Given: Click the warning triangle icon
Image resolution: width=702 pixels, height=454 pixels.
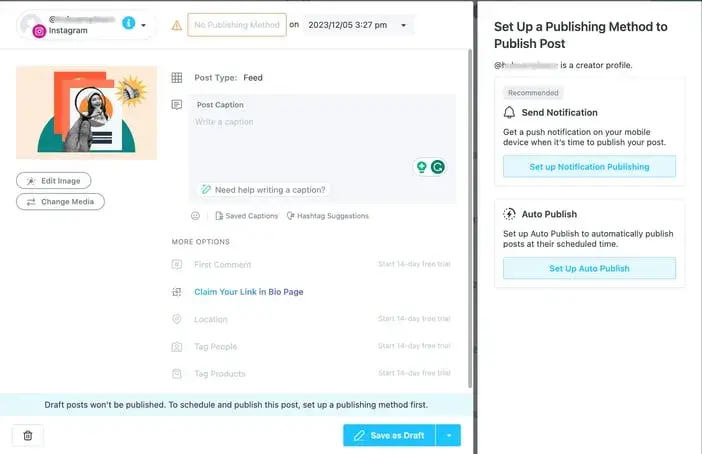Looking at the screenshot, I should click(176, 25).
